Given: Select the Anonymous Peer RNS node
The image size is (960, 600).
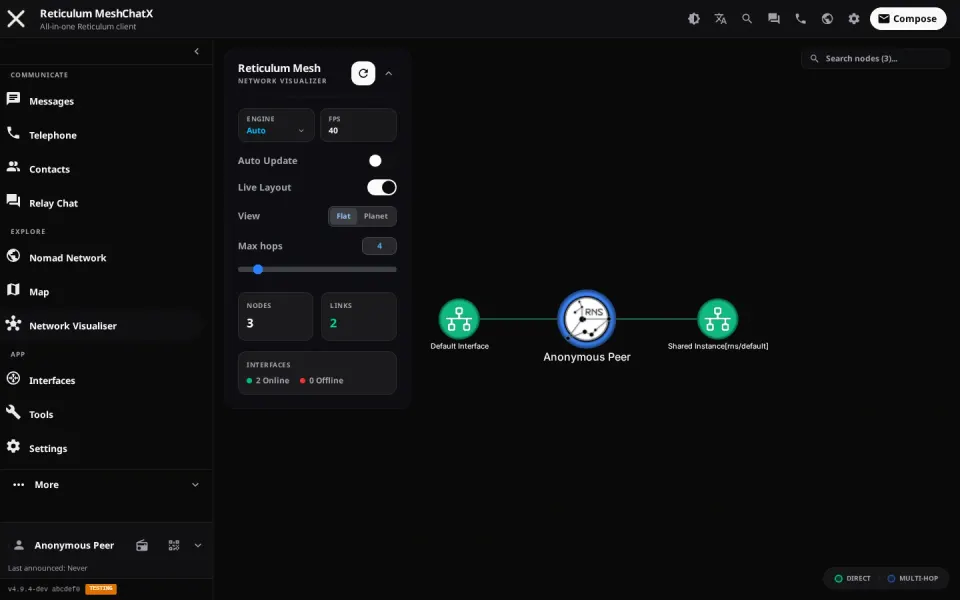Looking at the screenshot, I should pyautogui.click(x=587, y=319).
